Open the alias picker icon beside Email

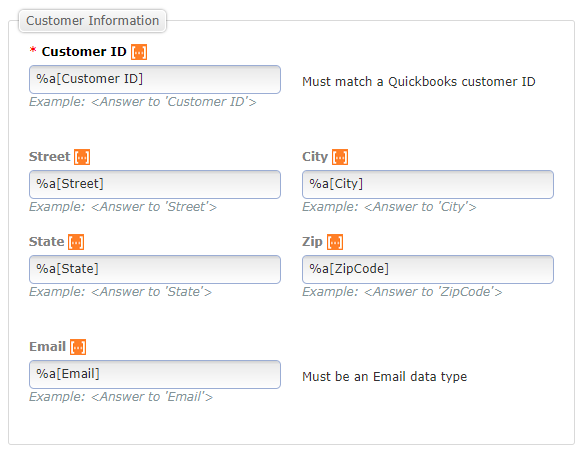78,347
